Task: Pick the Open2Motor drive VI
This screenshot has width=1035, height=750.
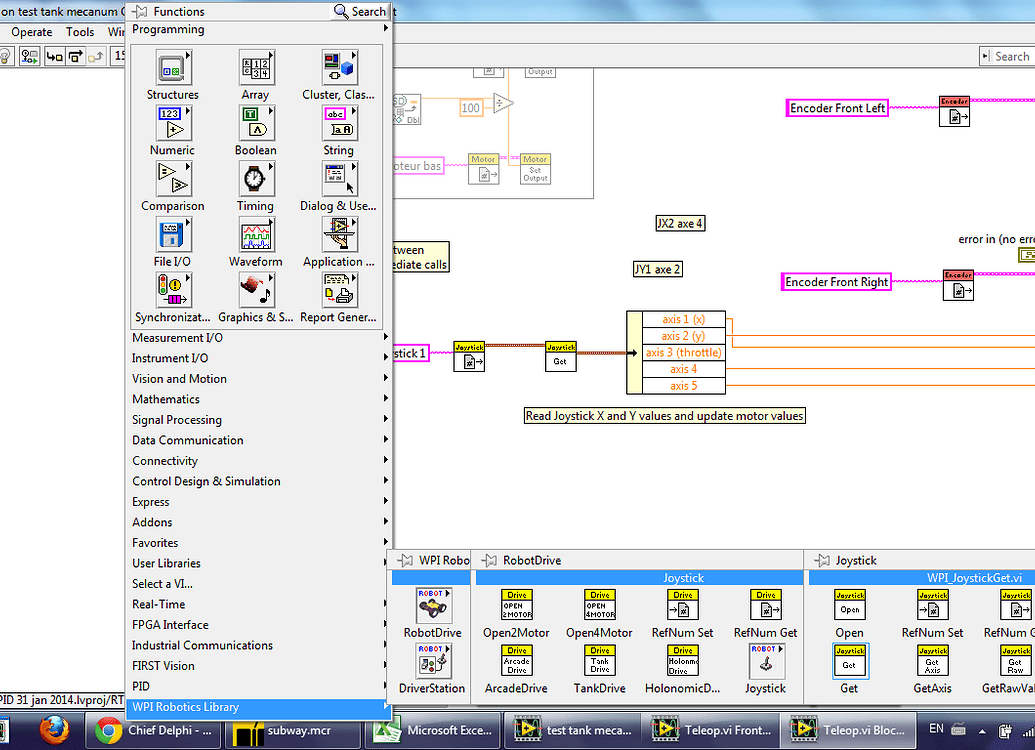Action: [x=517, y=604]
